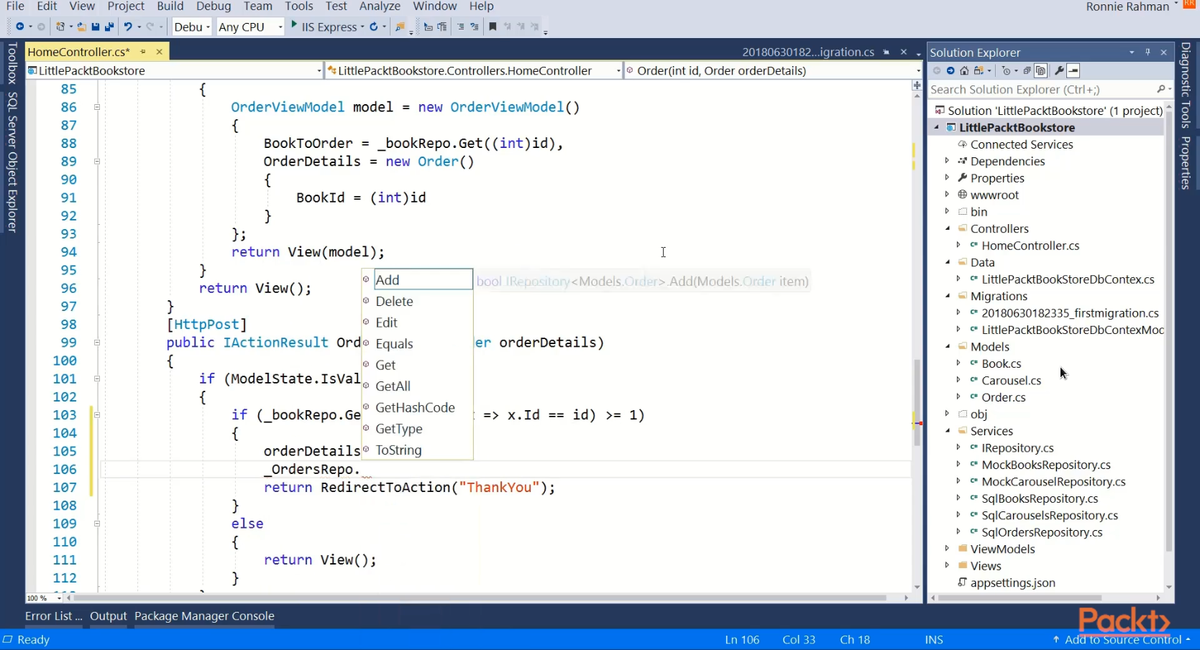Collapse the Services folder node
Screen dimensions: 1200x650
(x=949, y=431)
